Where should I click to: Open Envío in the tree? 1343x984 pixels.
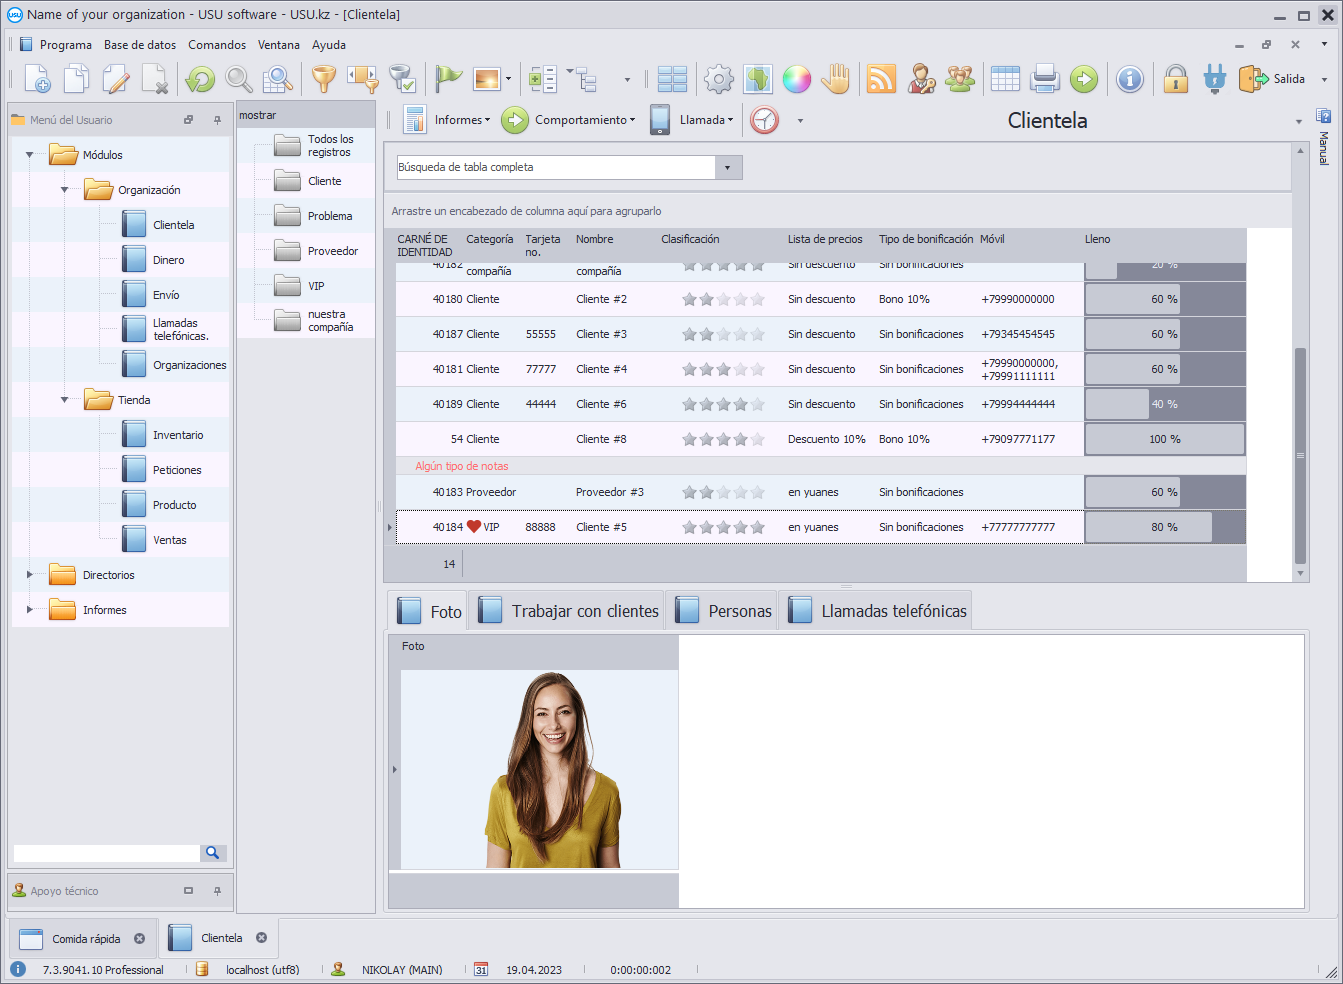[166, 295]
